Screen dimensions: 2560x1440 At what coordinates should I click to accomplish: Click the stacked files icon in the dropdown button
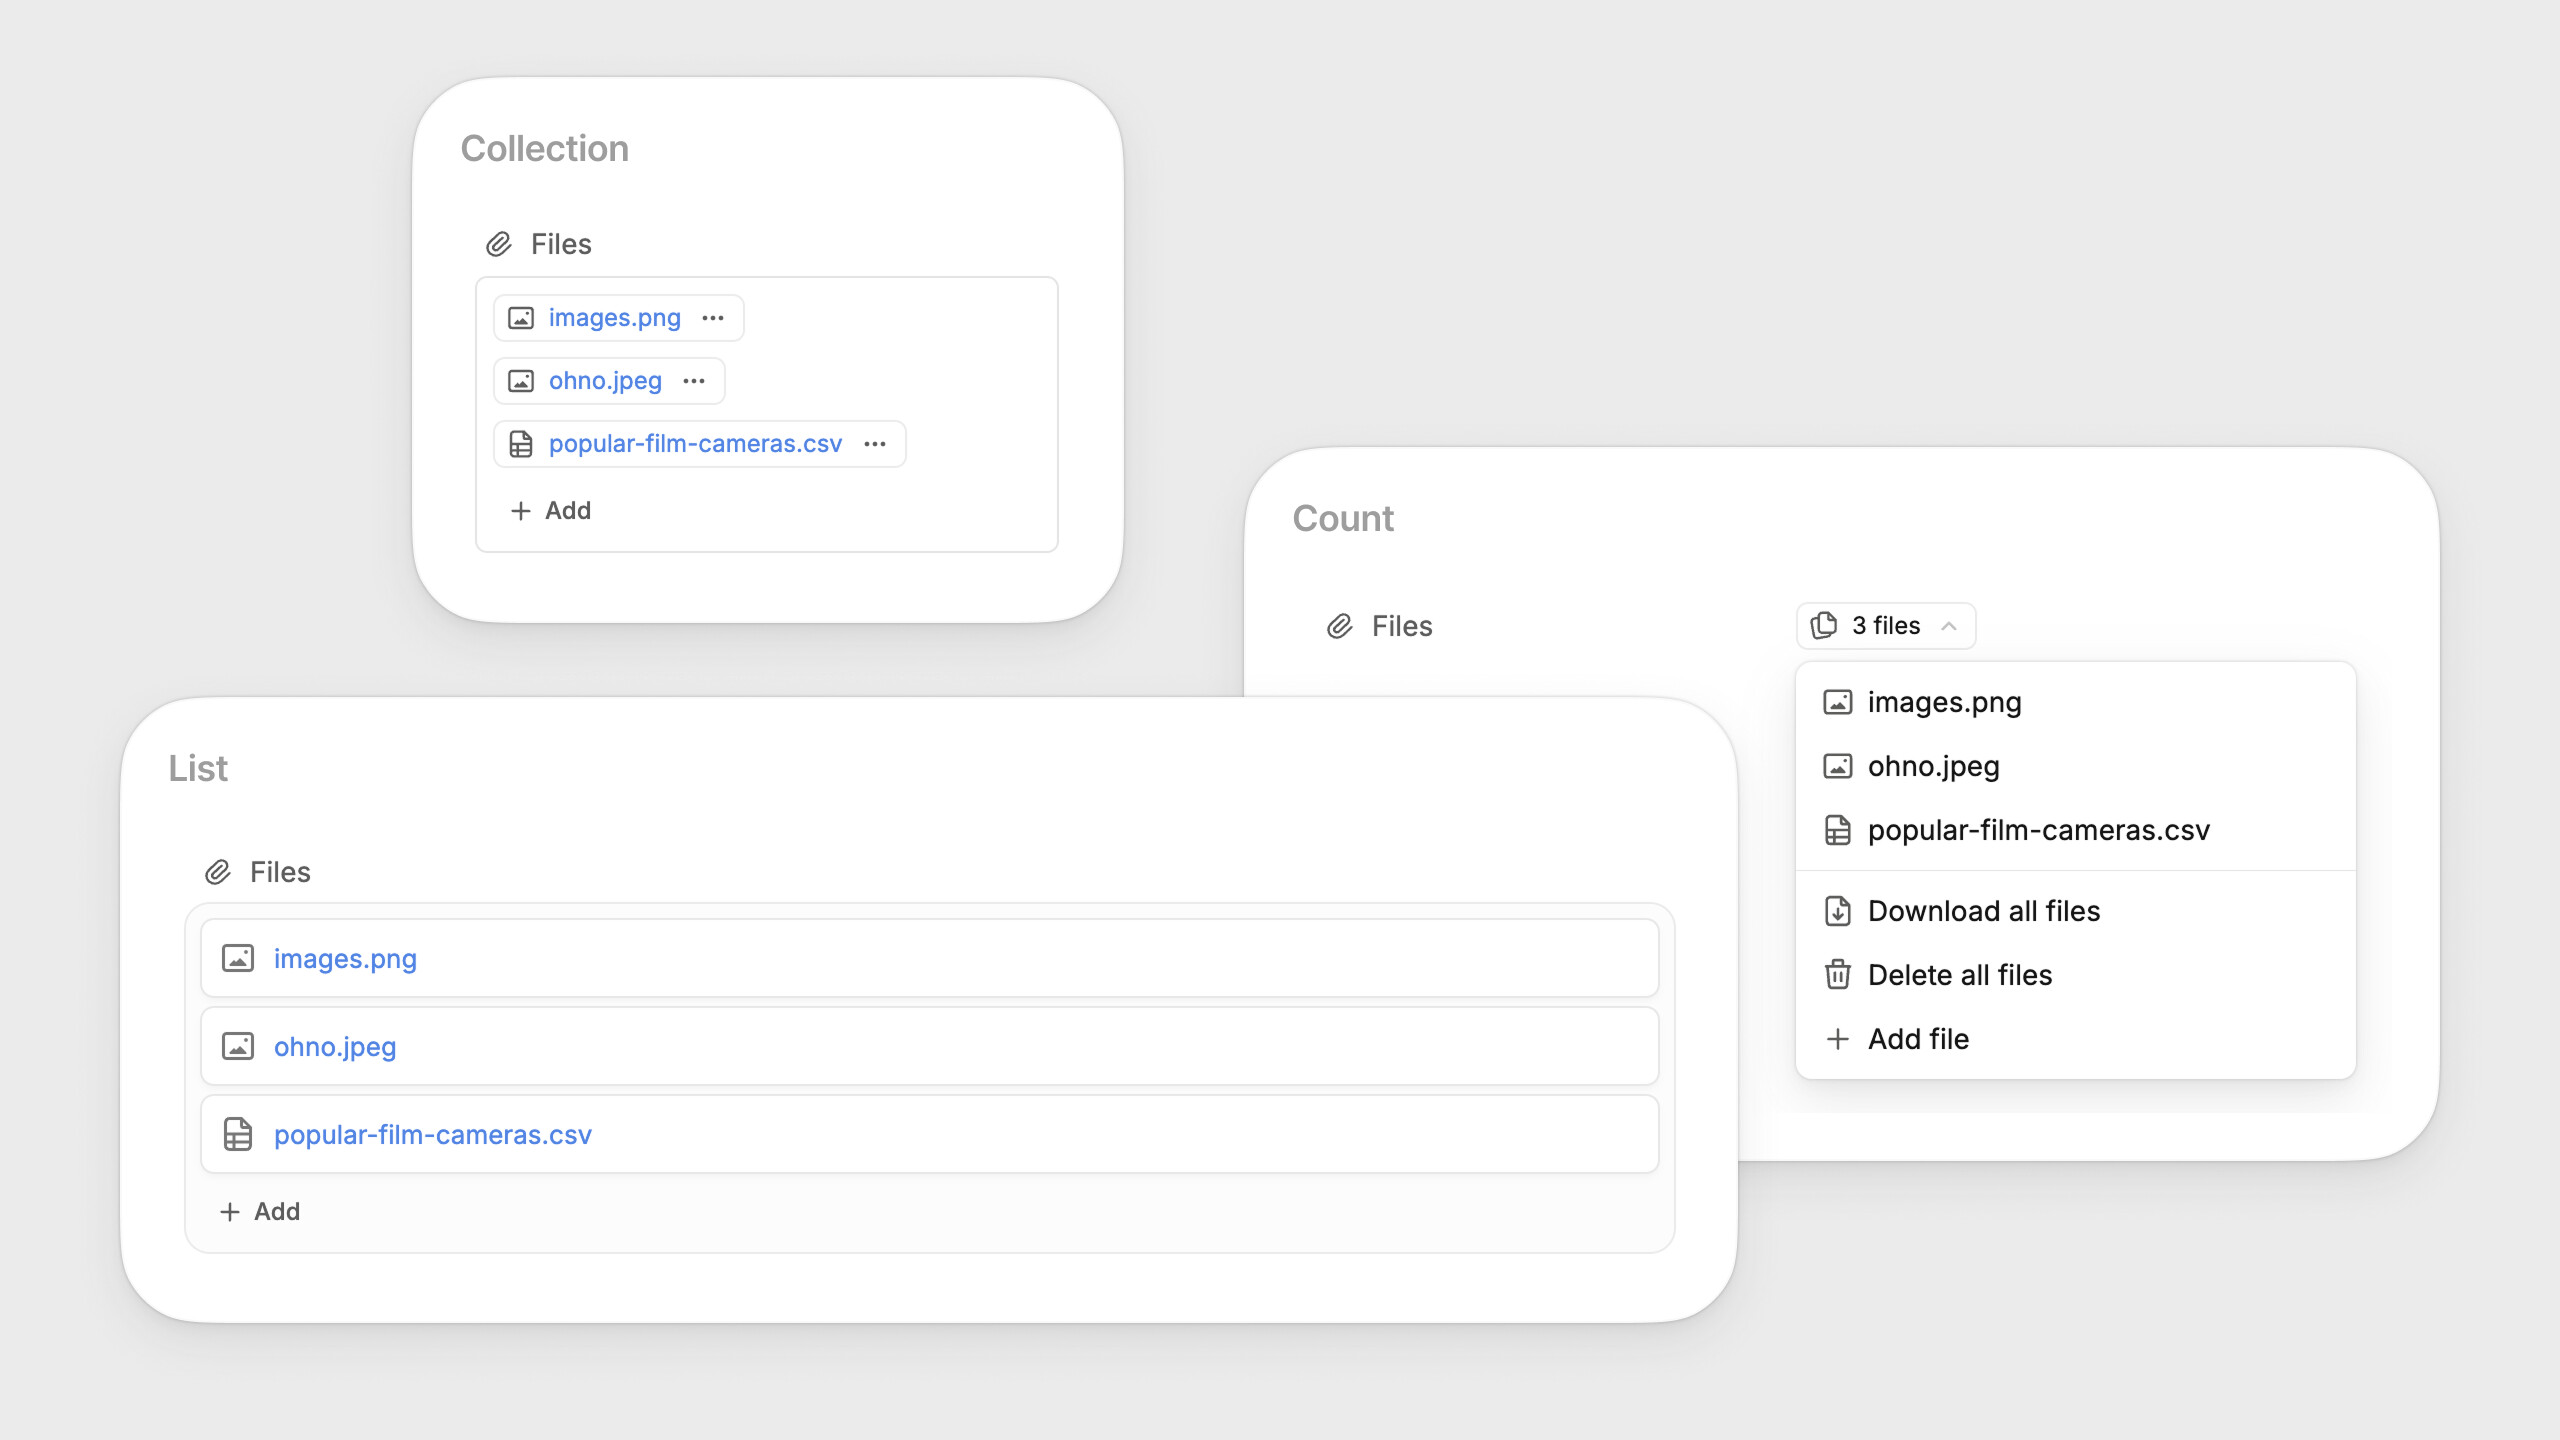[1824, 625]
